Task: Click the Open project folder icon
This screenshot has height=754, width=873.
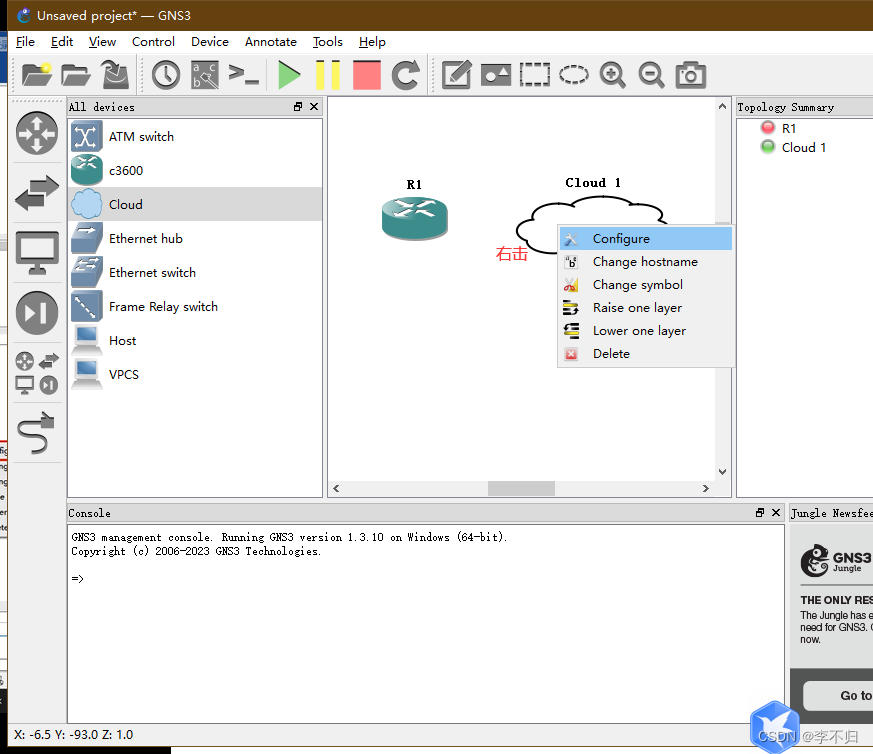Action: point(76,75)
